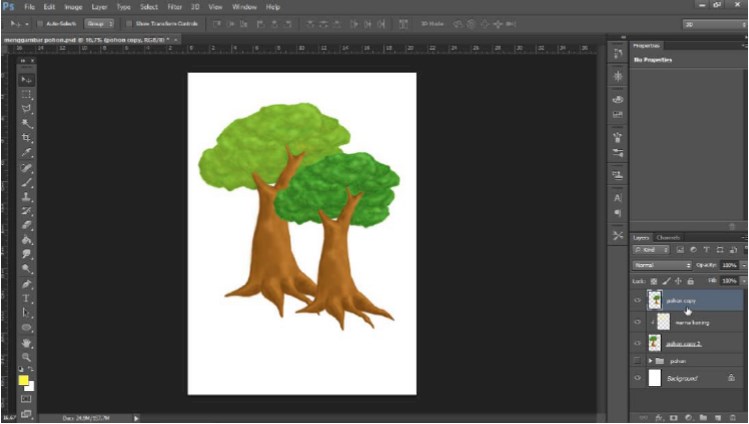The image size is (749, 424).
Task: Open the Group auto-select dropdown
Action: pyautogui.click(x=99, y=22)
